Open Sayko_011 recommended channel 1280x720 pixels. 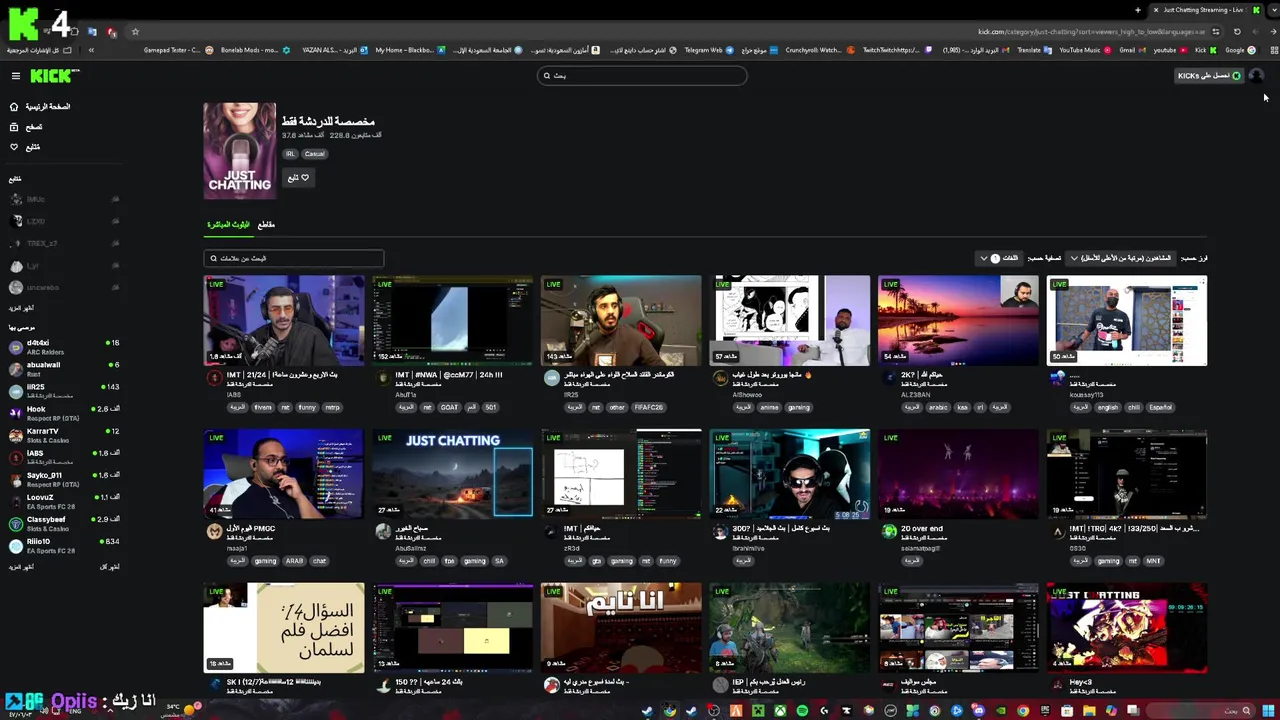point(64,479)
